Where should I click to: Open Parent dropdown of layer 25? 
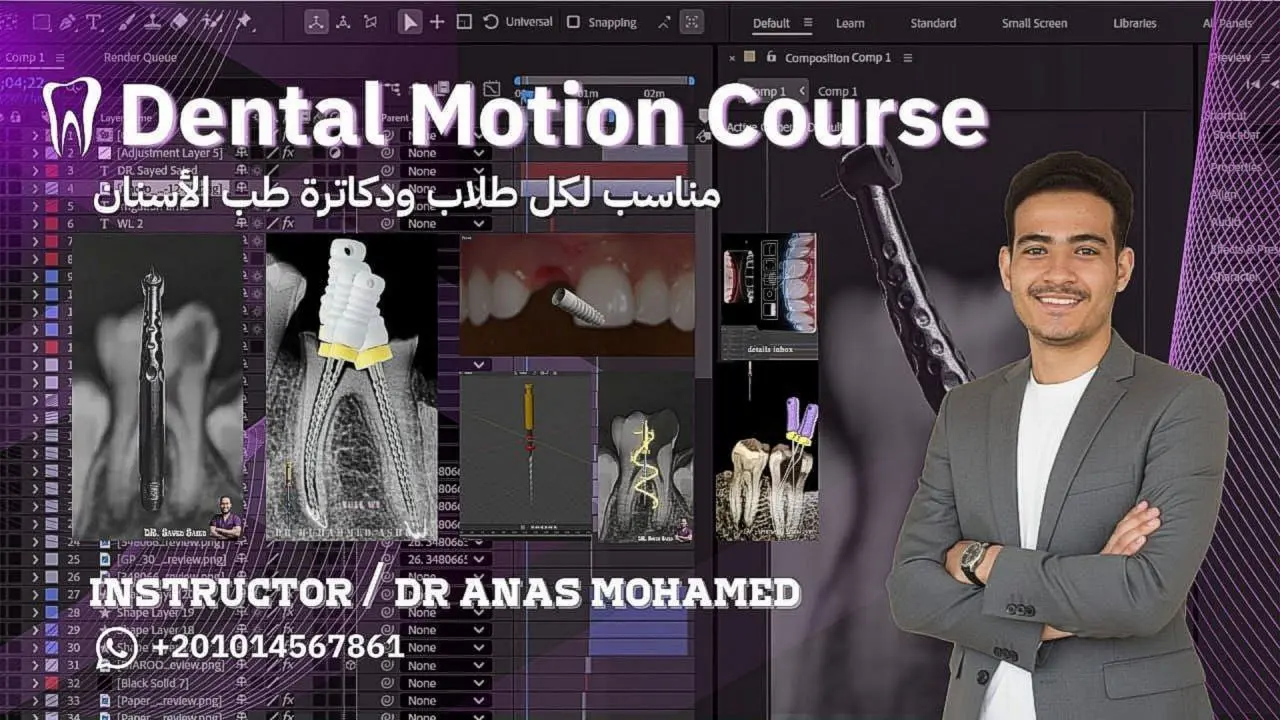tap(445, 559)
